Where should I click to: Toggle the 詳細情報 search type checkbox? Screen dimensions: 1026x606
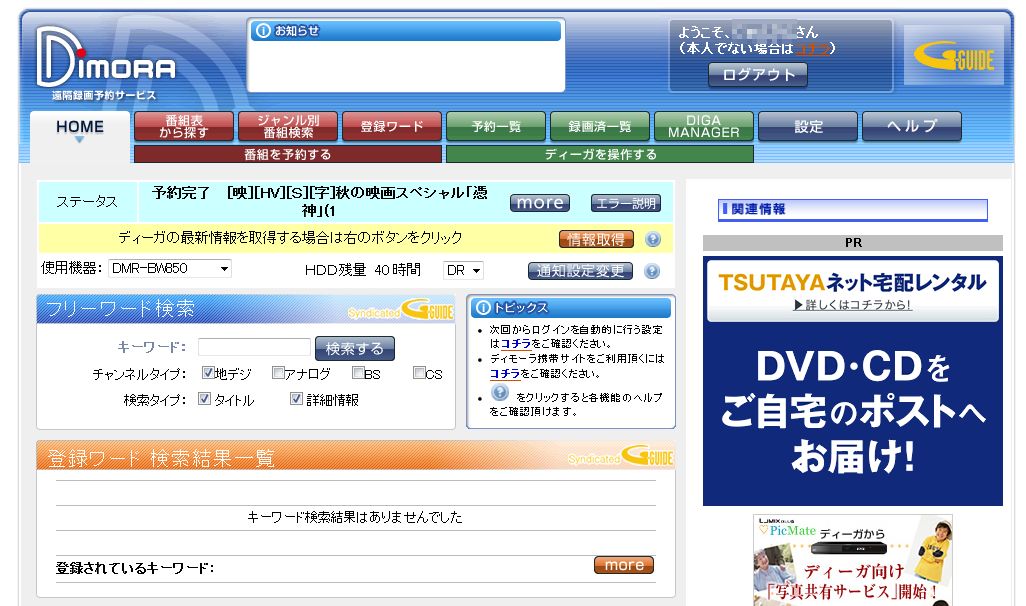tap(296, 399)
